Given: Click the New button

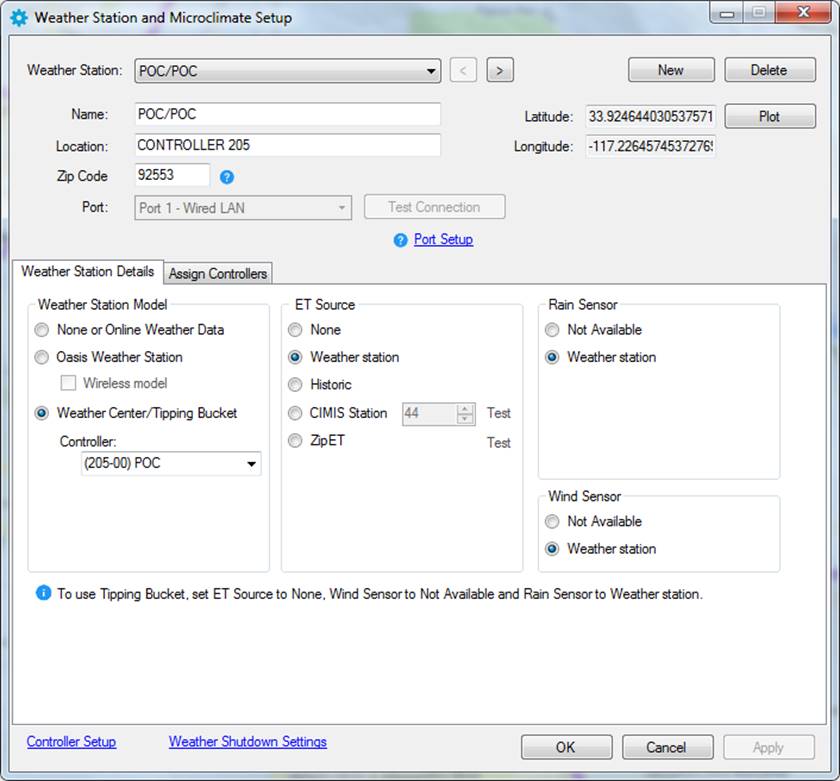Looking at the screenshot, I should 671,70.
